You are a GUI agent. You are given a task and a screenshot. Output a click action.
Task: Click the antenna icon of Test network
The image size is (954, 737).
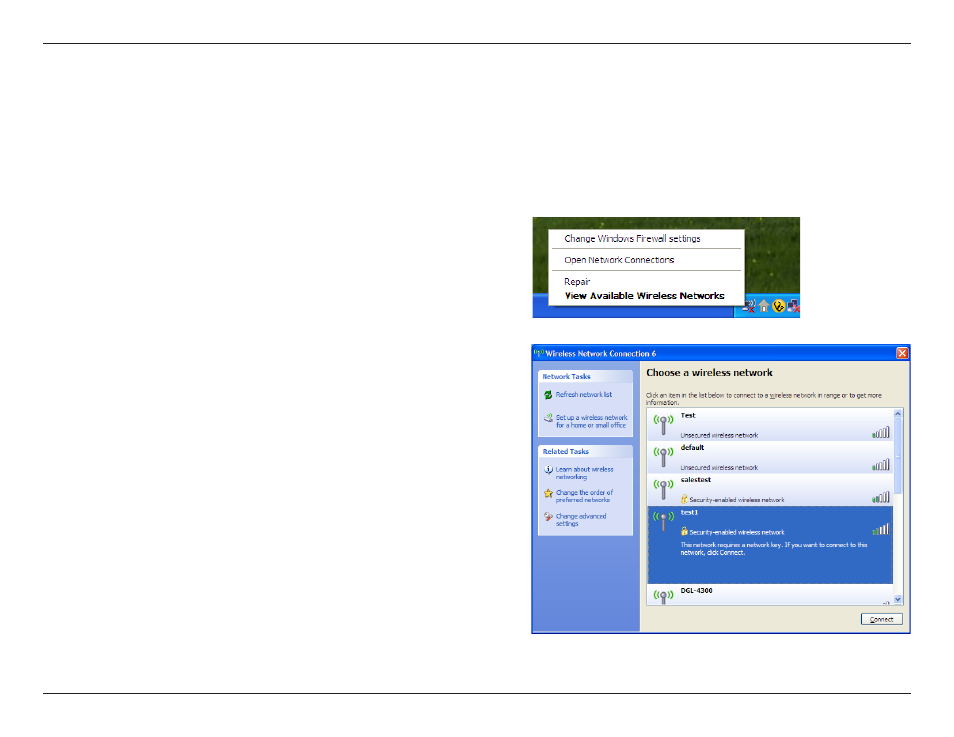click(663, 425)
